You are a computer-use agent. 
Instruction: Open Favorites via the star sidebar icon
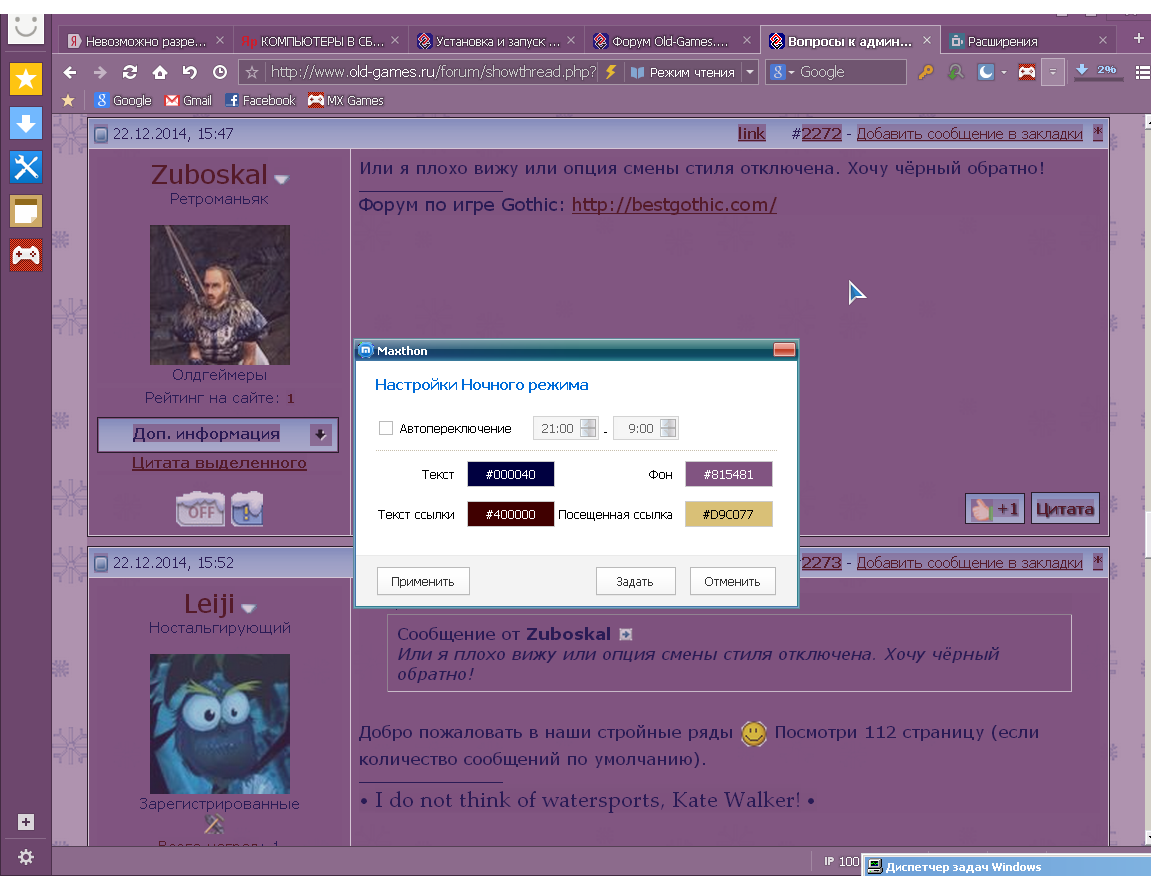[x=25, y=79]
